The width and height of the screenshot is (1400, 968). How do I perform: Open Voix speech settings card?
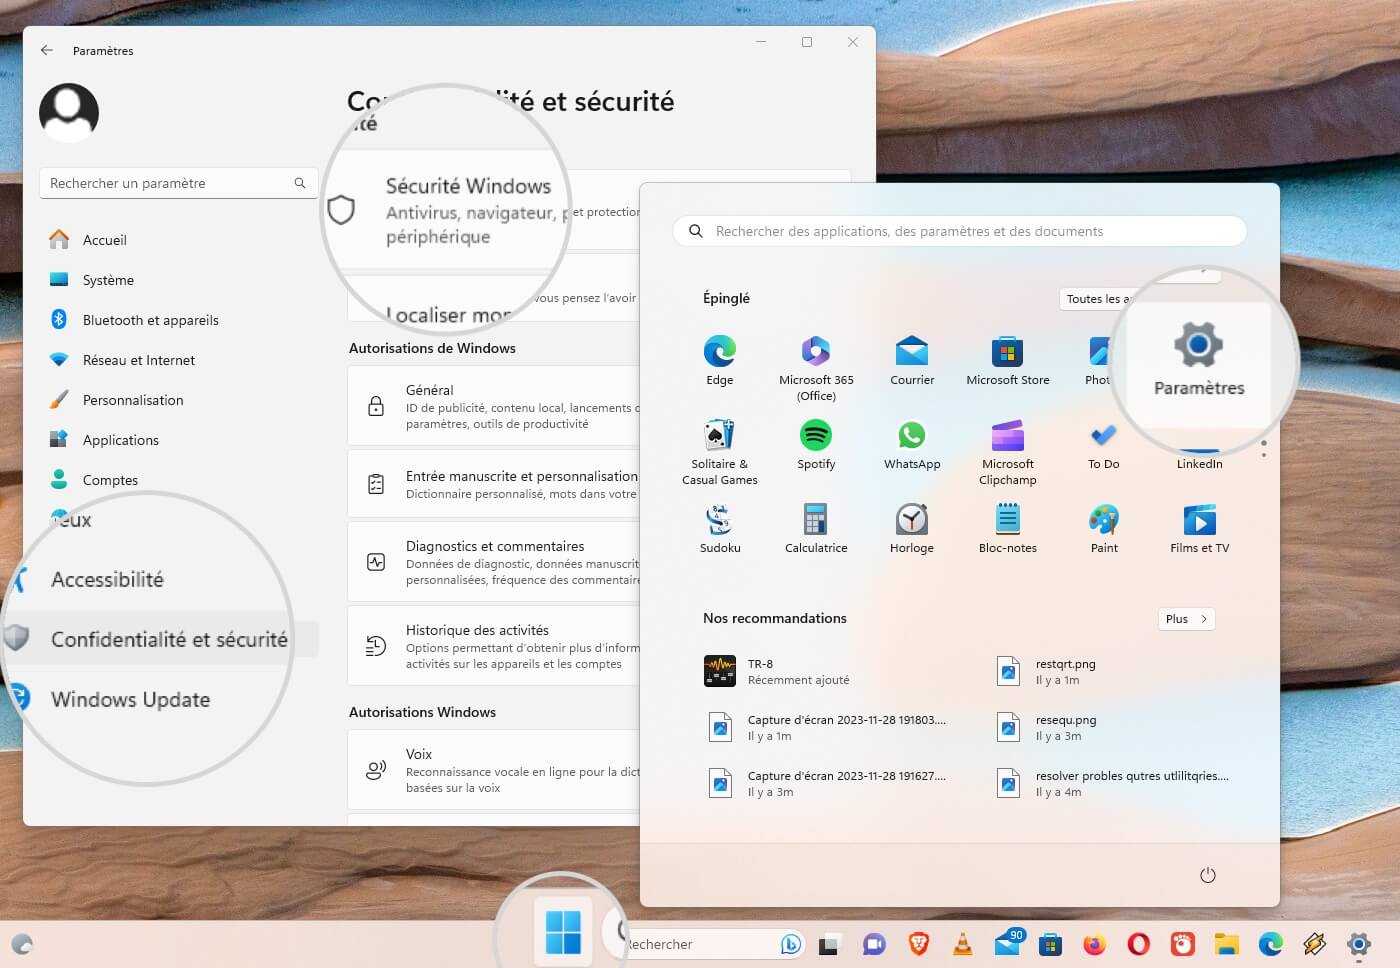tap(494, 770)
